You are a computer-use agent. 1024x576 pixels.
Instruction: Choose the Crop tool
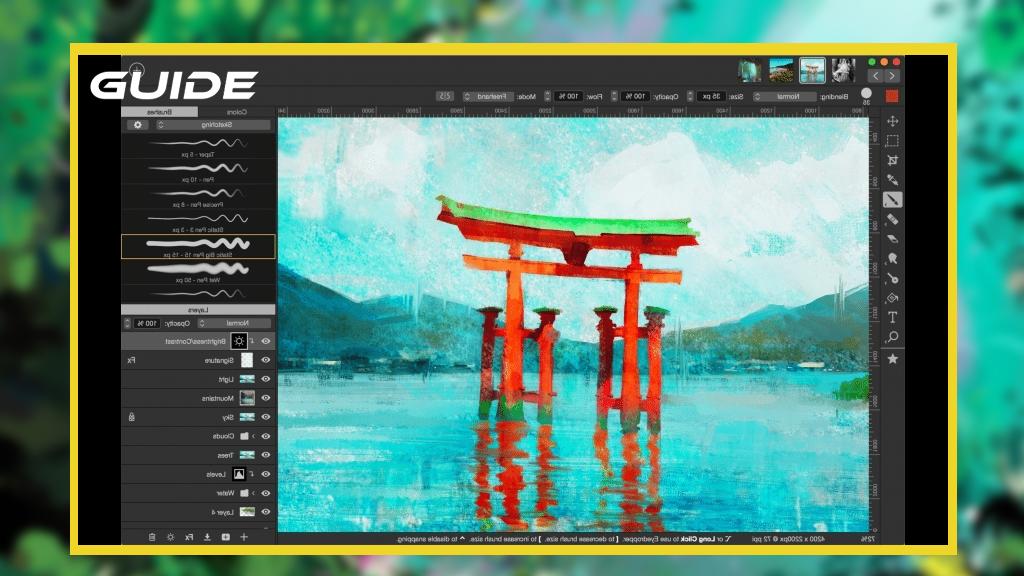tap(892, 160)
